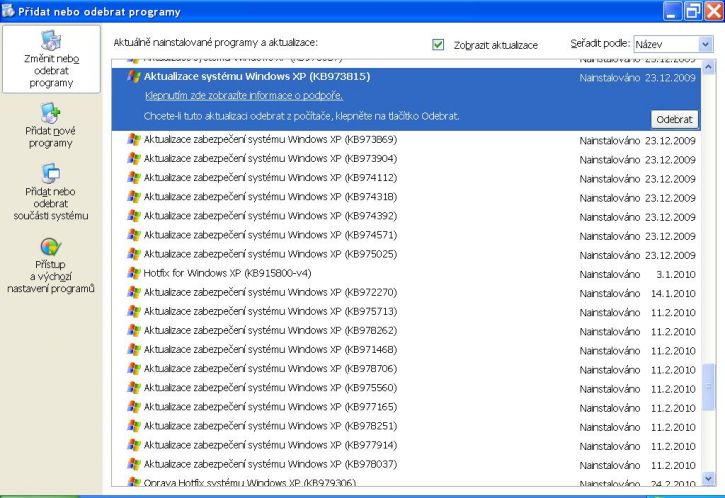
Task: Select Aktualizace zabezpečení KB975025 row
Action: pos(406,254)
